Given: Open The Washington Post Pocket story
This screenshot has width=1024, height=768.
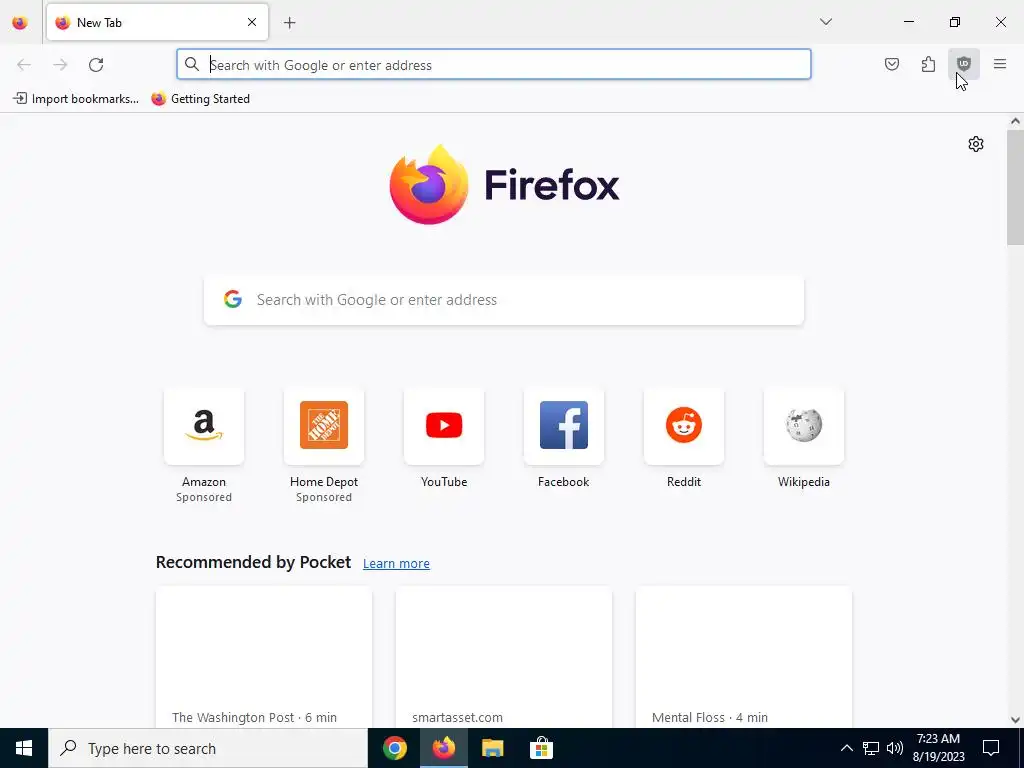Looking at the screenshot, I should click(x=264, y=657).
